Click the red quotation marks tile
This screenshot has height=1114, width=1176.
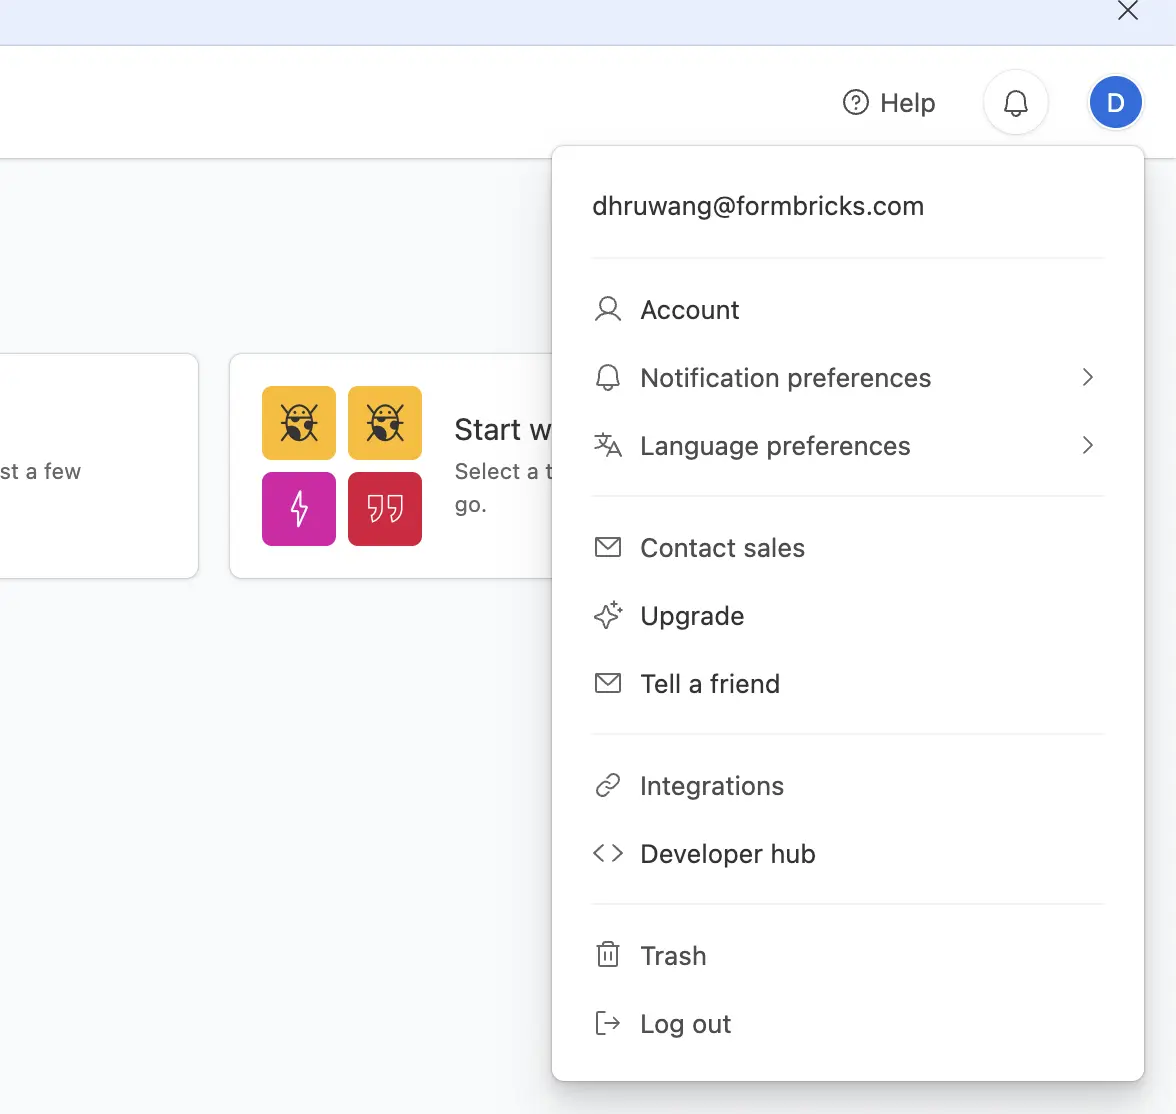(x=385, y=509)
